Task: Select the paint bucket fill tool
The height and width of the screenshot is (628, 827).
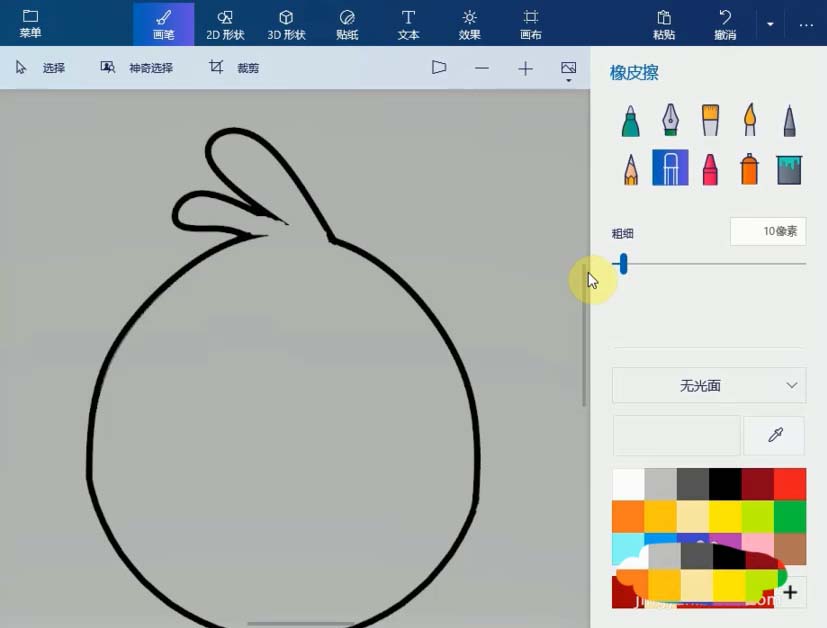Action: 789,169
